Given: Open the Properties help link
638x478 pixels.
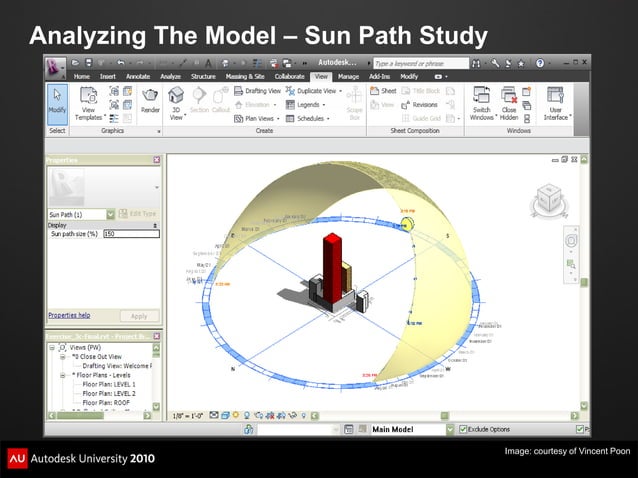Looking at the screenshot, I should coord(69,315).
